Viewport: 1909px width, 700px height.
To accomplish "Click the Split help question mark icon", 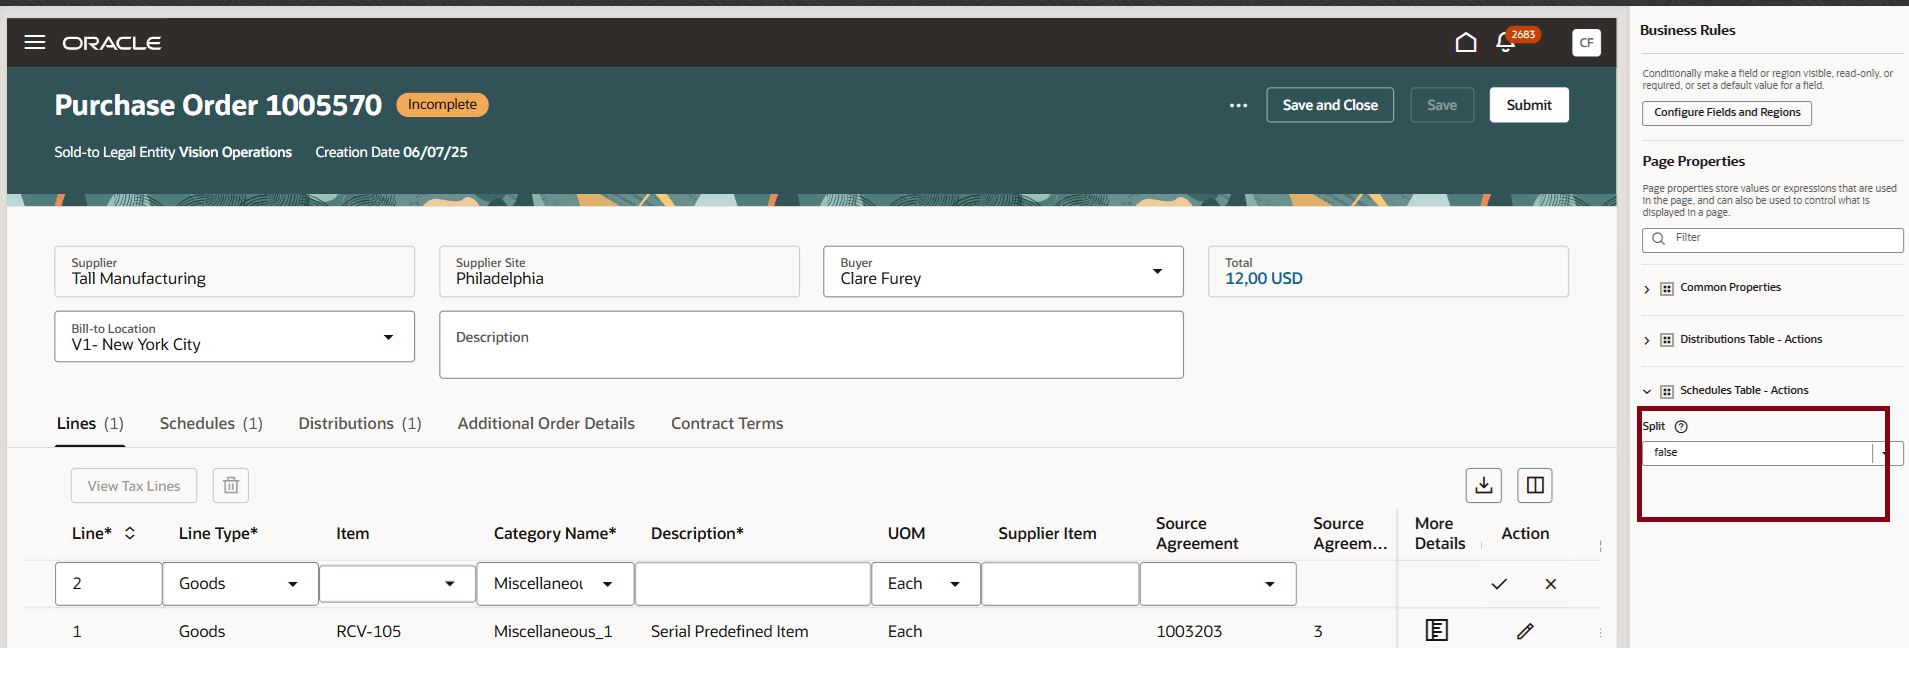I will click(1681, 427).
